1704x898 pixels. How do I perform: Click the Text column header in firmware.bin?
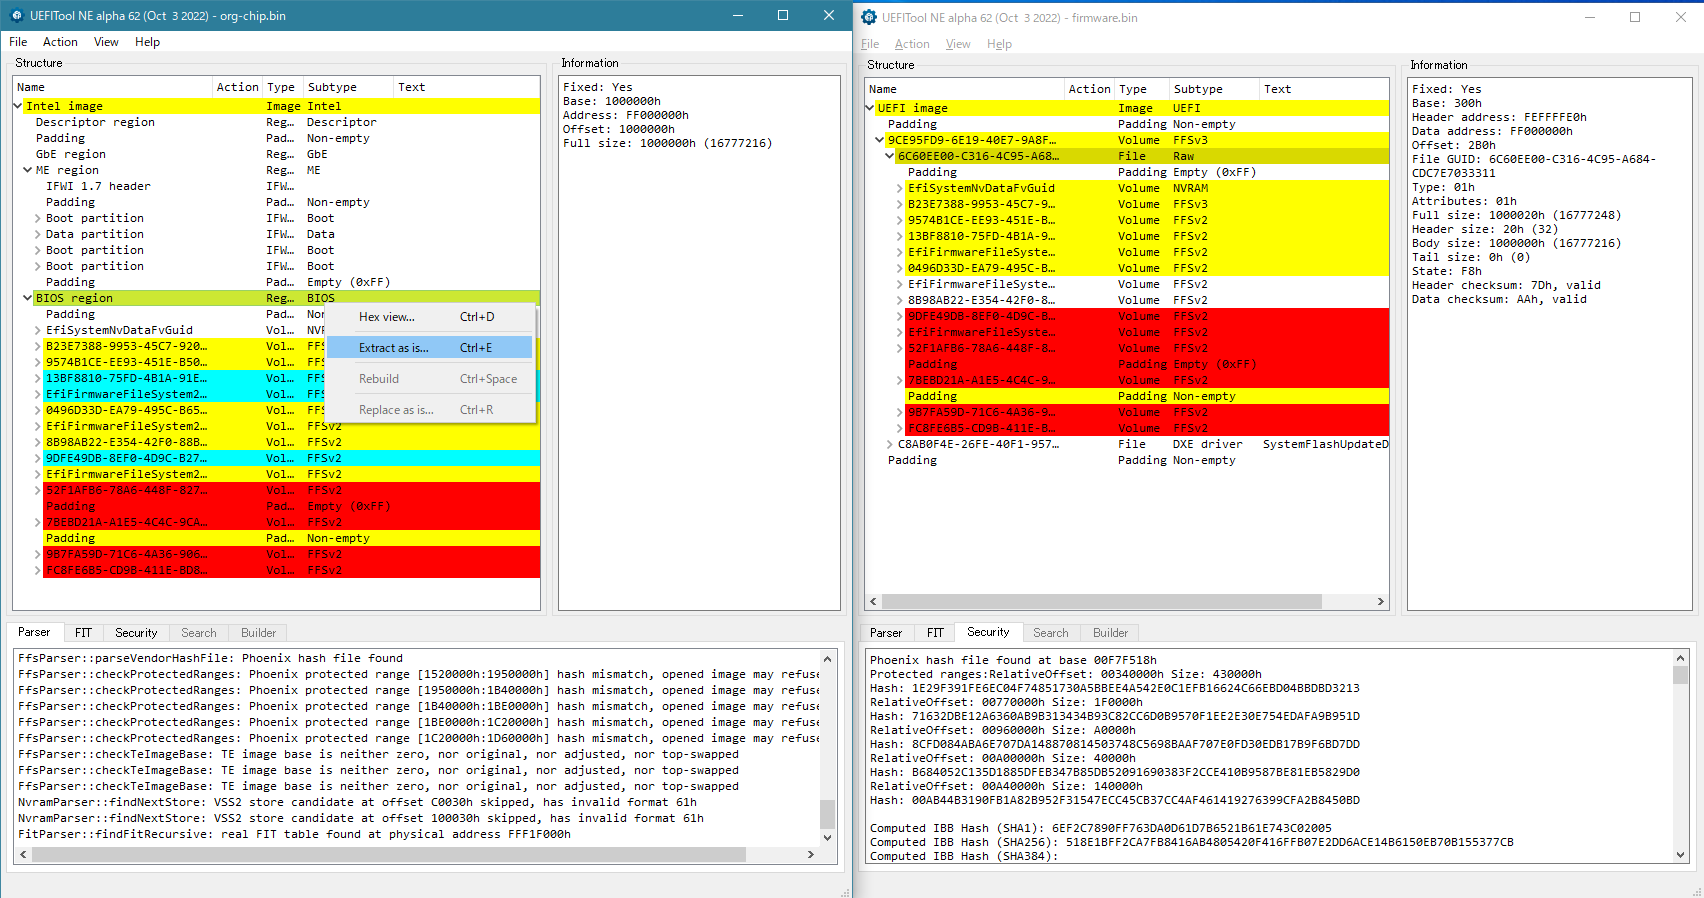pos(1323,89)
